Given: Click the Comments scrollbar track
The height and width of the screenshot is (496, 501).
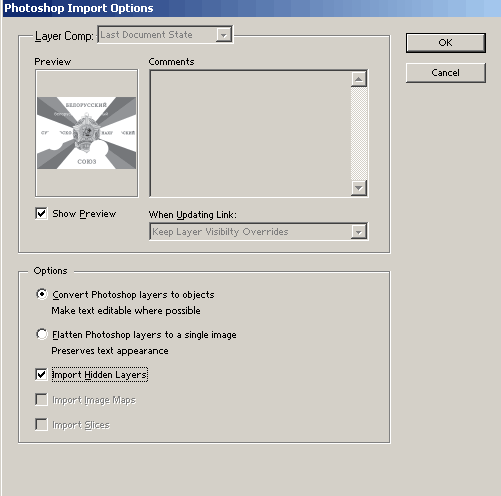Looking at the screenshot, I should click(359, 133).
